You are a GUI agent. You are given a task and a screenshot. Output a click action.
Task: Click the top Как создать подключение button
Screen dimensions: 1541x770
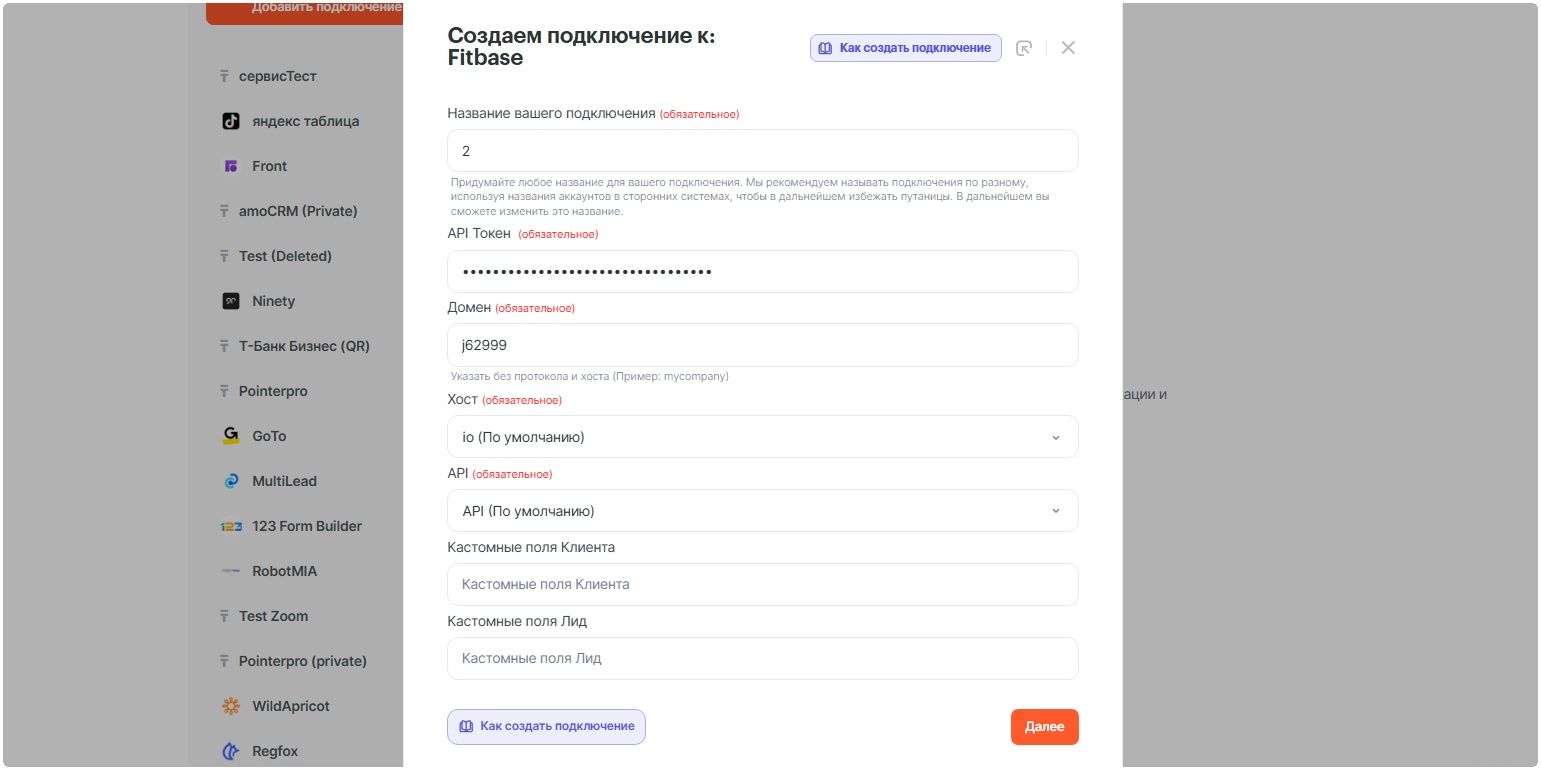[905, 48]
